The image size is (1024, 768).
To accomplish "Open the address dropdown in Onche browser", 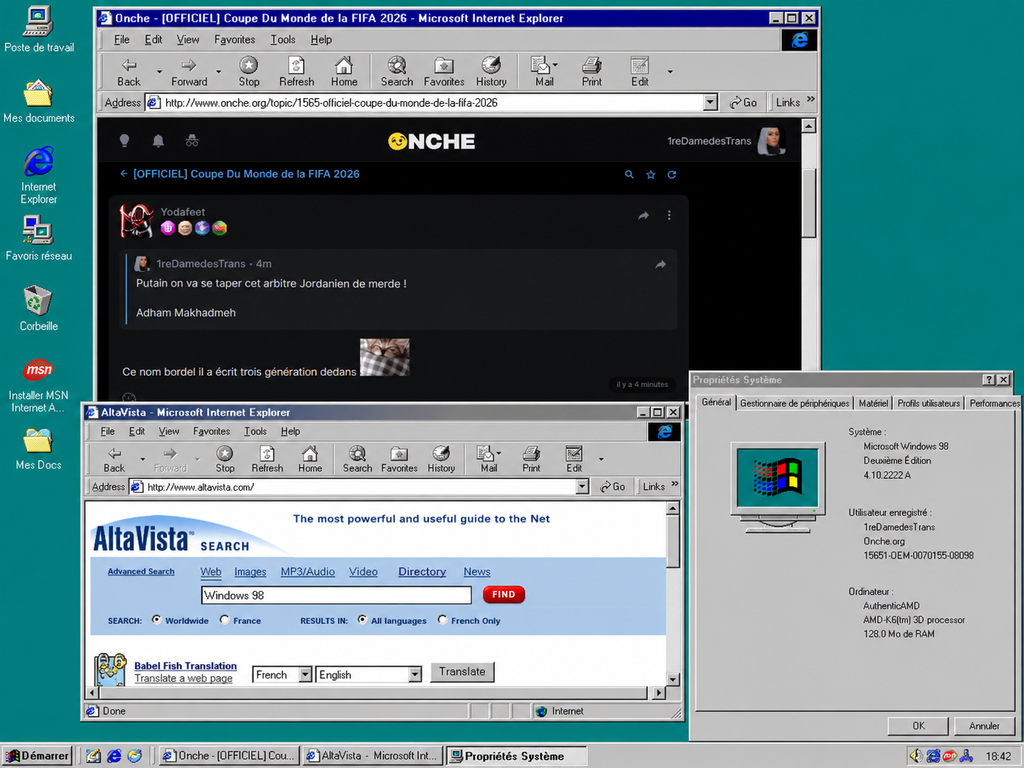I will tap(711, 103).
